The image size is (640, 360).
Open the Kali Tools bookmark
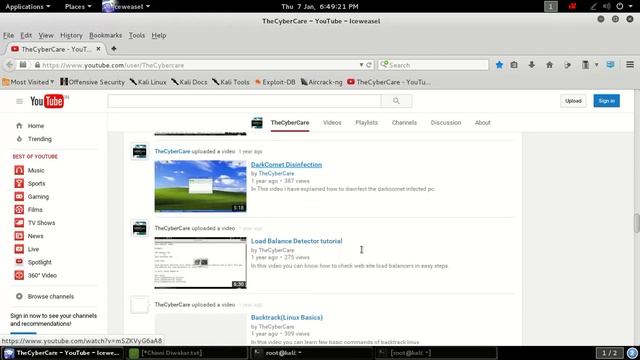231,82
